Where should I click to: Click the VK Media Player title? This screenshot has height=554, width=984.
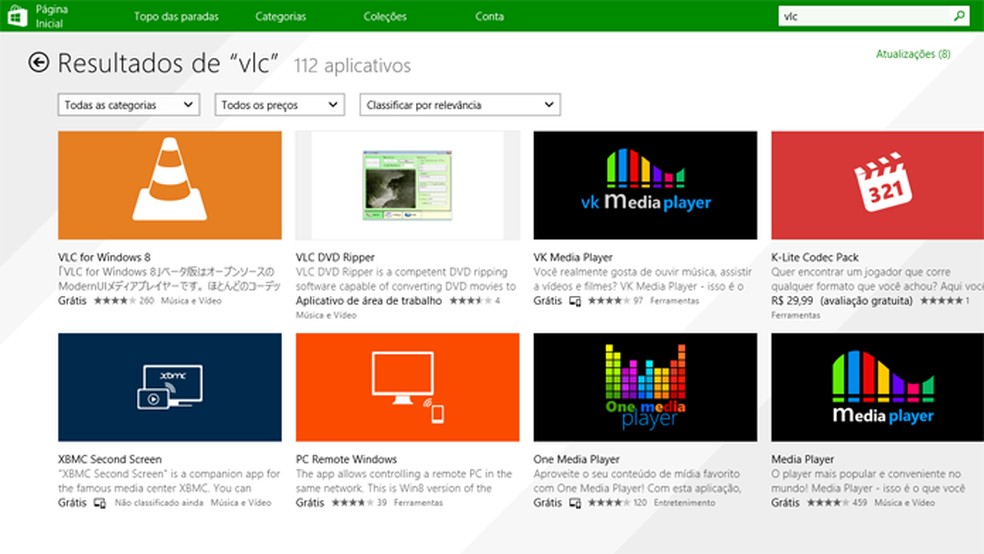tap(573, 257)
